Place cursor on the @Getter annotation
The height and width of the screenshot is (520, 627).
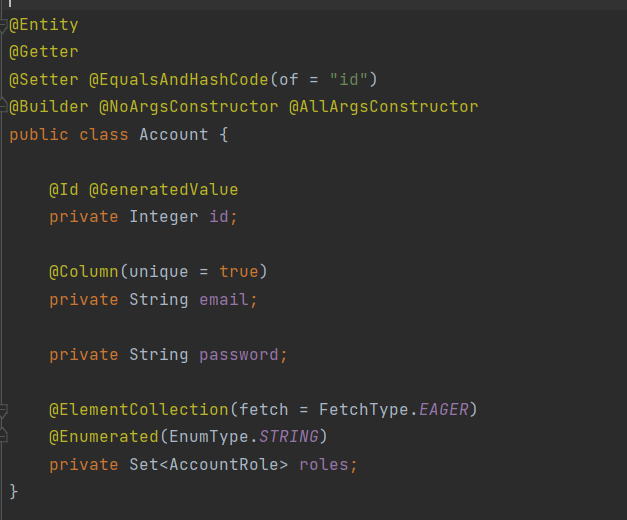point(44,52)
